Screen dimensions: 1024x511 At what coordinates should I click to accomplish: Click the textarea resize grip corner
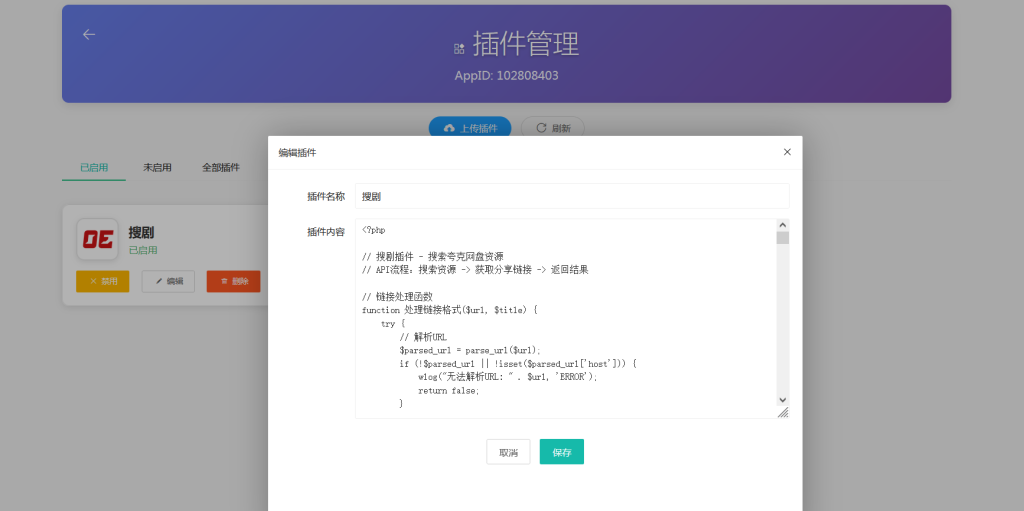783,412
